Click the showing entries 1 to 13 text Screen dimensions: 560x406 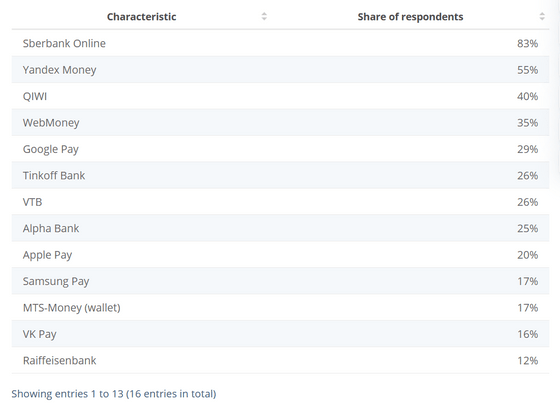pos(114,394)
